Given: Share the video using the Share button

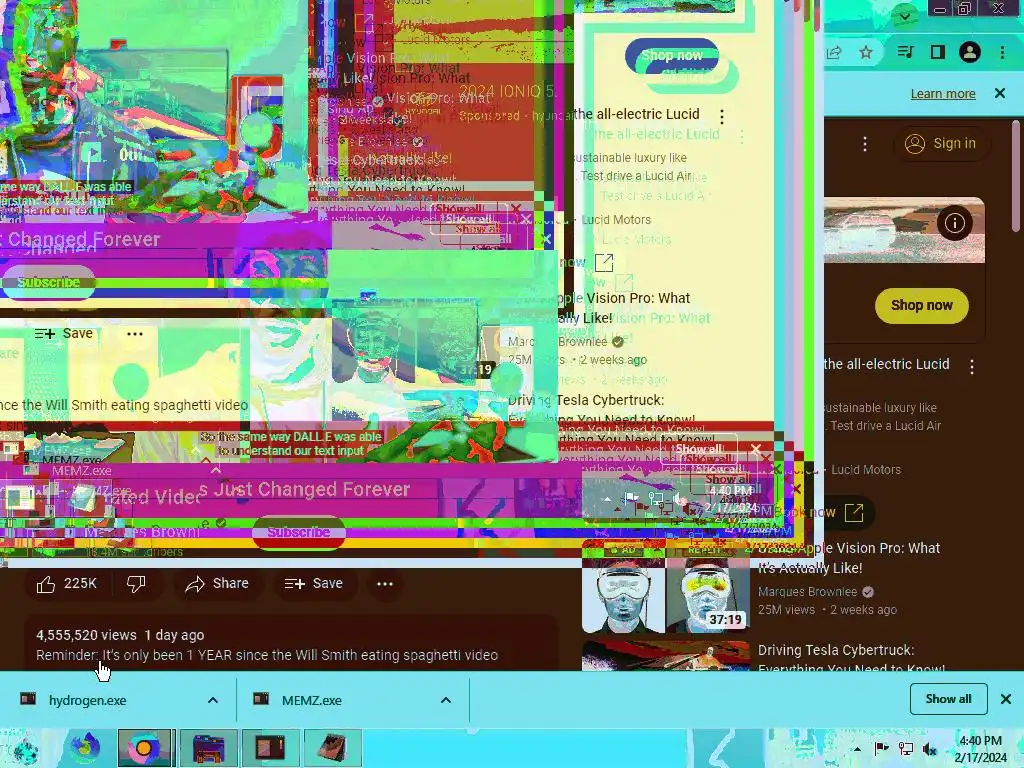Looking at the screenshot, I should [x=217, y=583].
